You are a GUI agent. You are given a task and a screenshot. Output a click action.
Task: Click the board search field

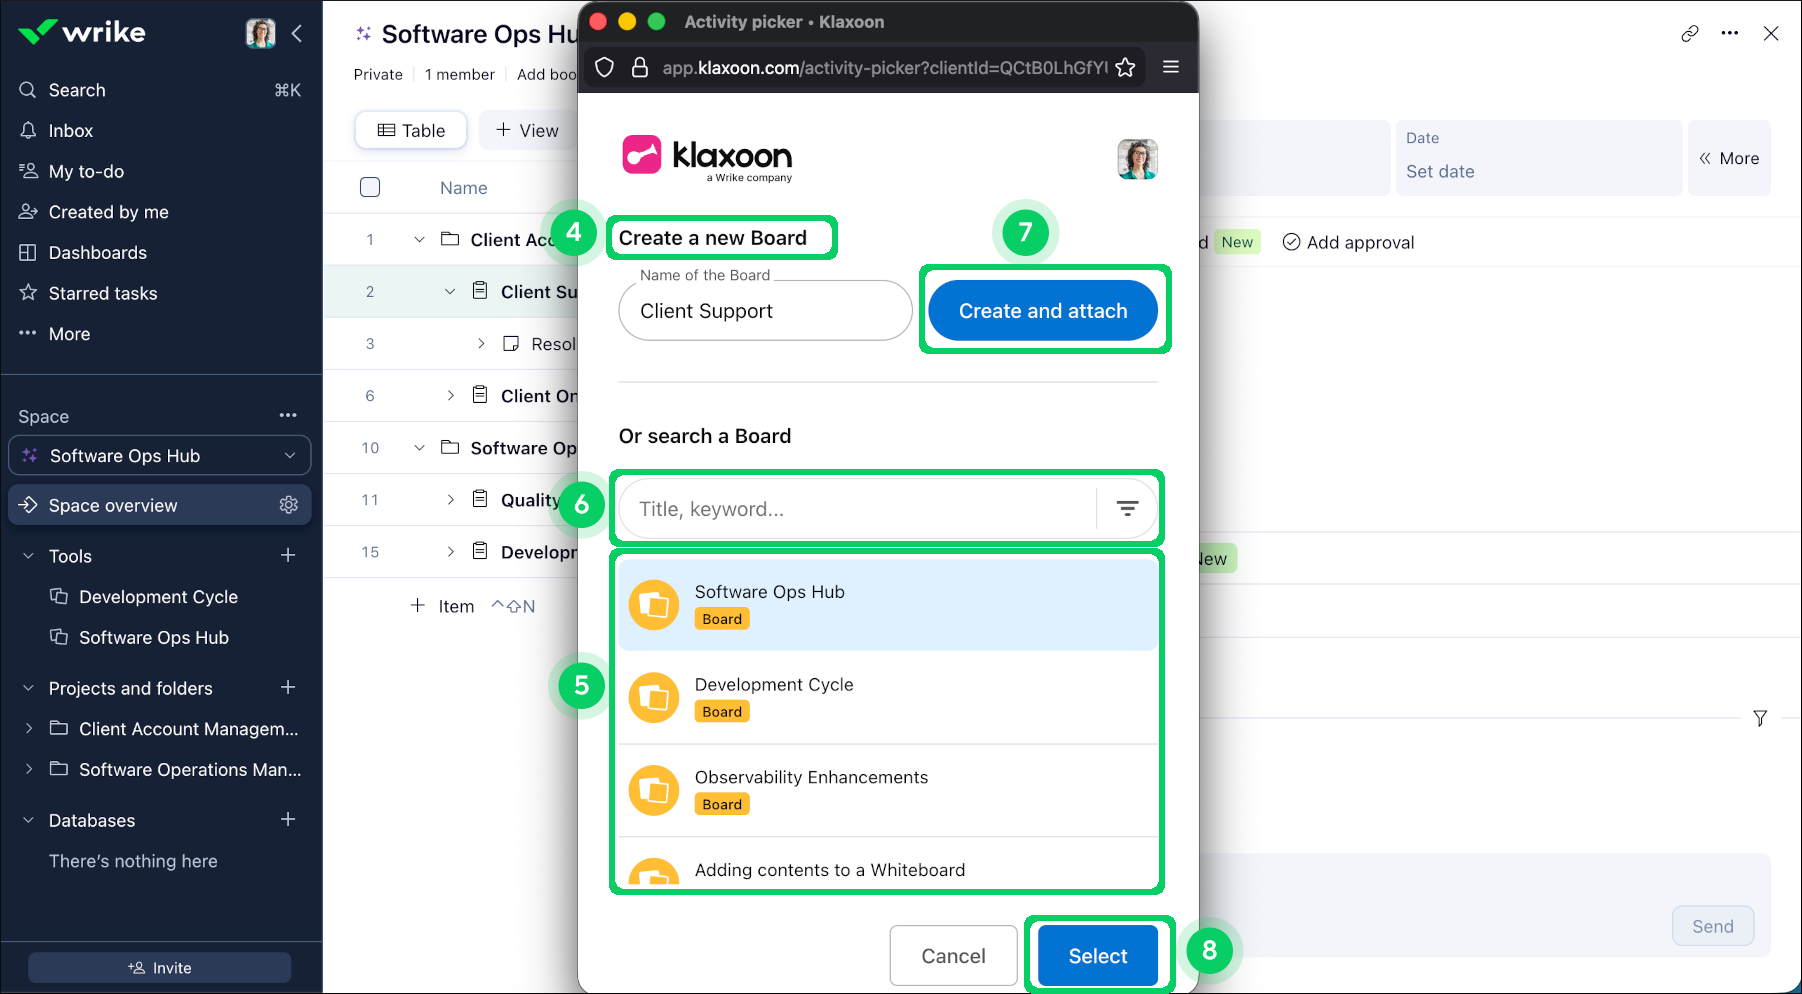(x=858, y=509)
